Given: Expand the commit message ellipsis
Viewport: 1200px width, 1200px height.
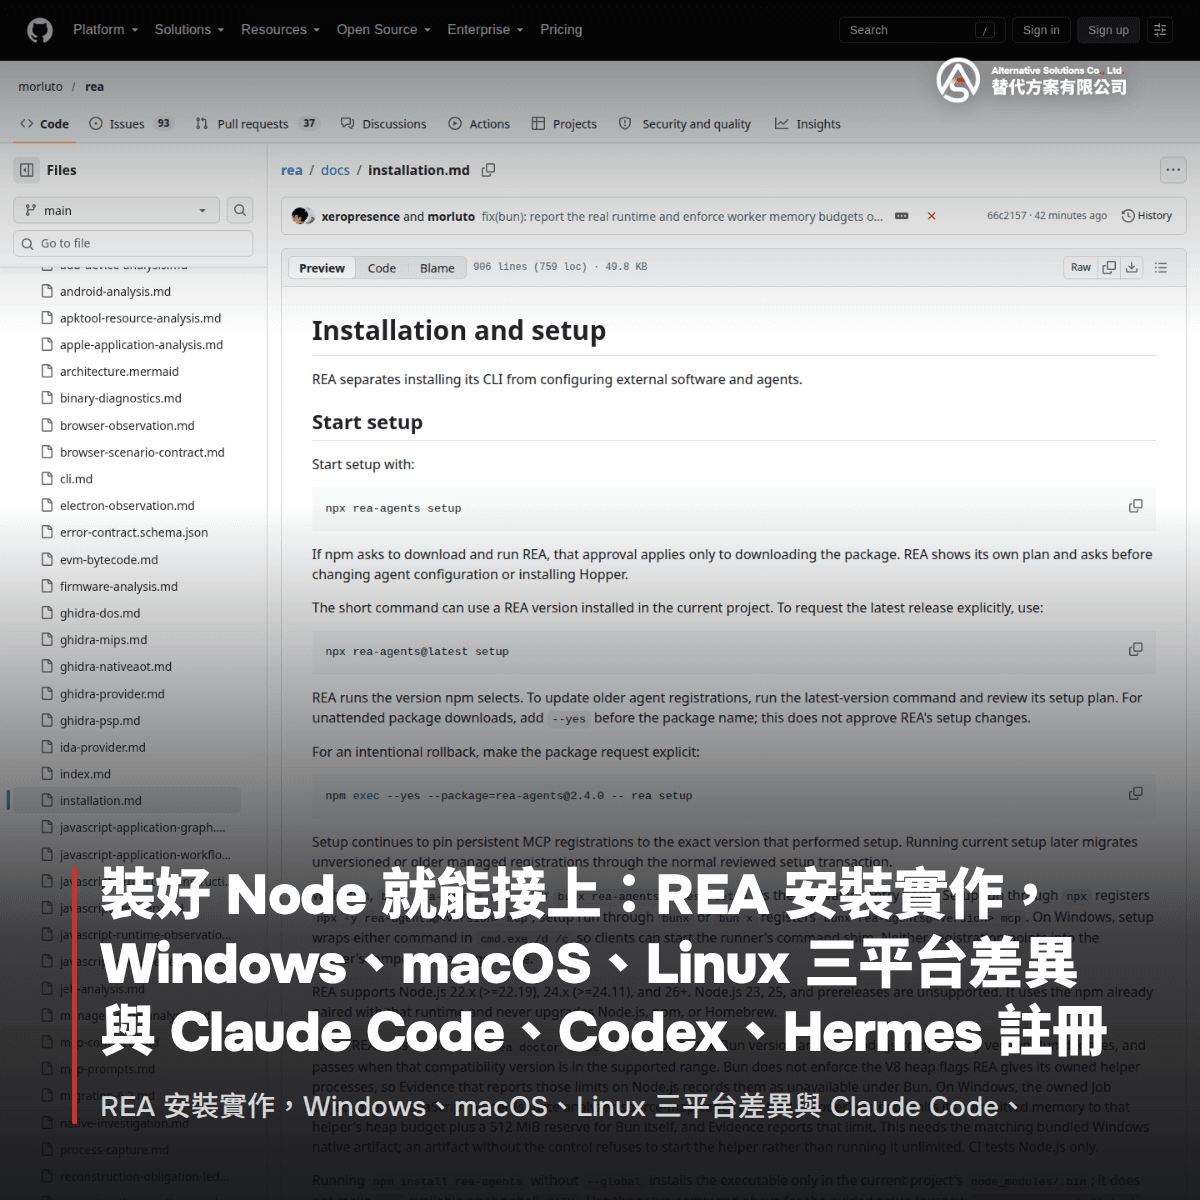Looking at the screenshot, I should click(x=901, y=216).
